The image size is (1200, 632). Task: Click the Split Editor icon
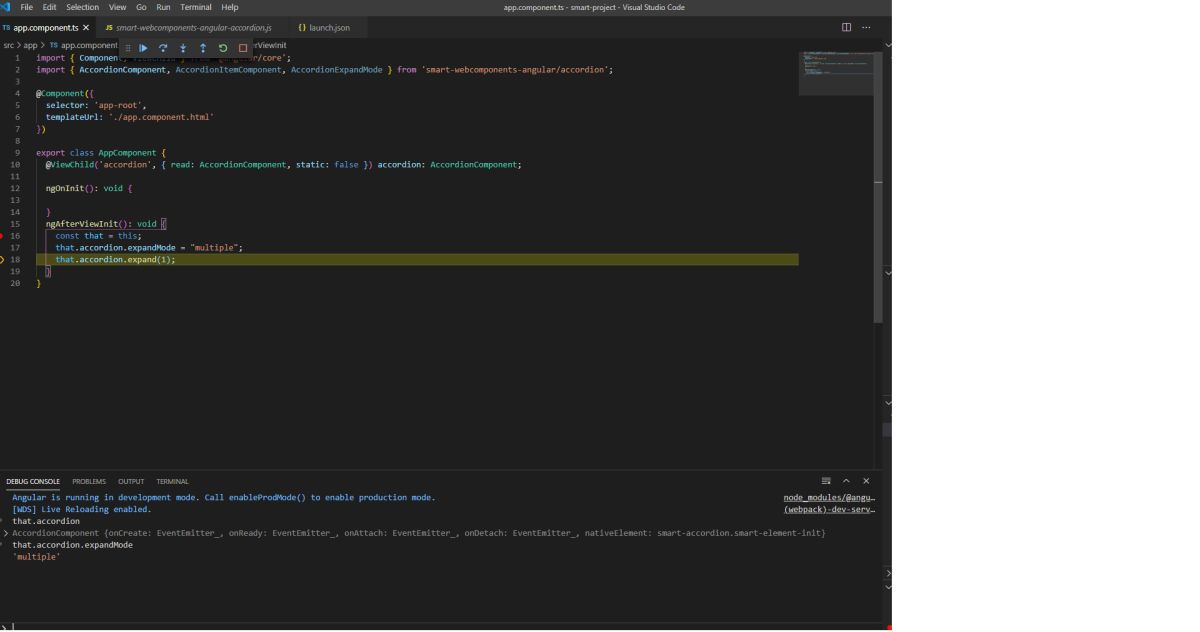click(846, 27)
